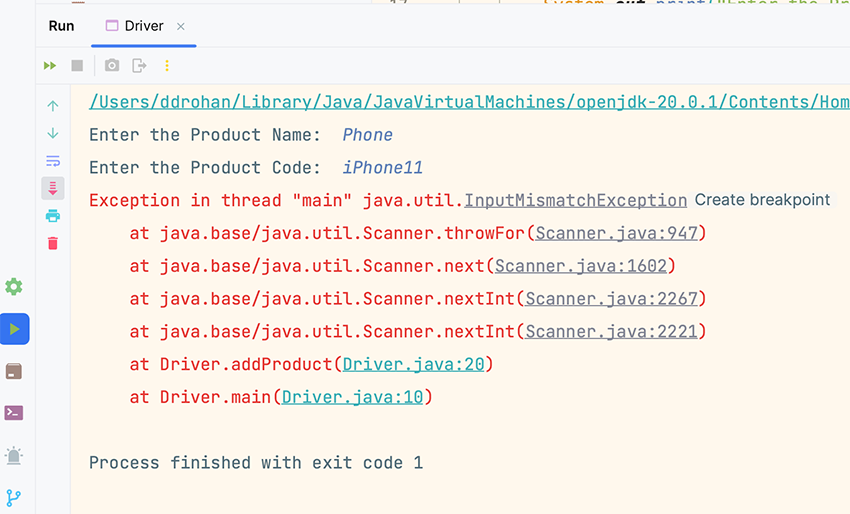Toggle soft-wrap in the console
Screen dimensions: 850x514
(53, 161)
